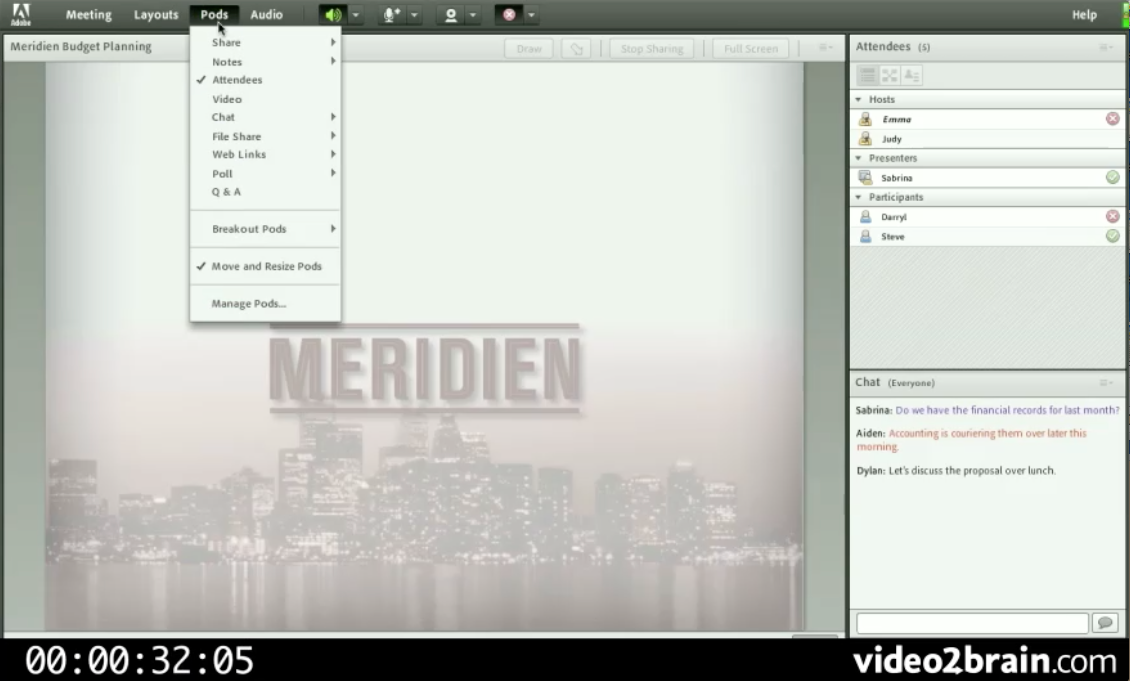Select participant Steve in attendees
The width and height of the screenshot is (1130, 681).
[x=987, y=236]
